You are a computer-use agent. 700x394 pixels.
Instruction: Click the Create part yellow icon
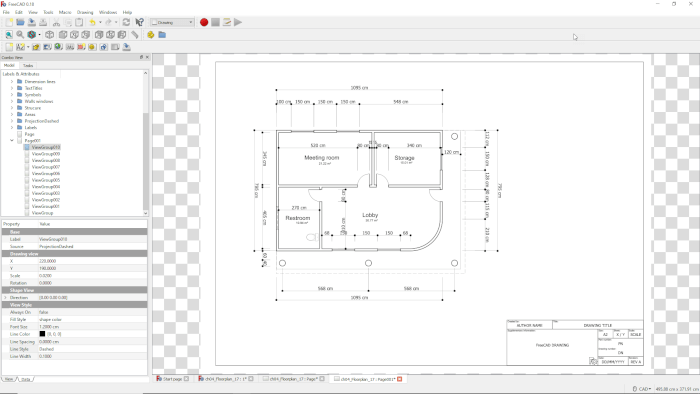pos(151,35)
